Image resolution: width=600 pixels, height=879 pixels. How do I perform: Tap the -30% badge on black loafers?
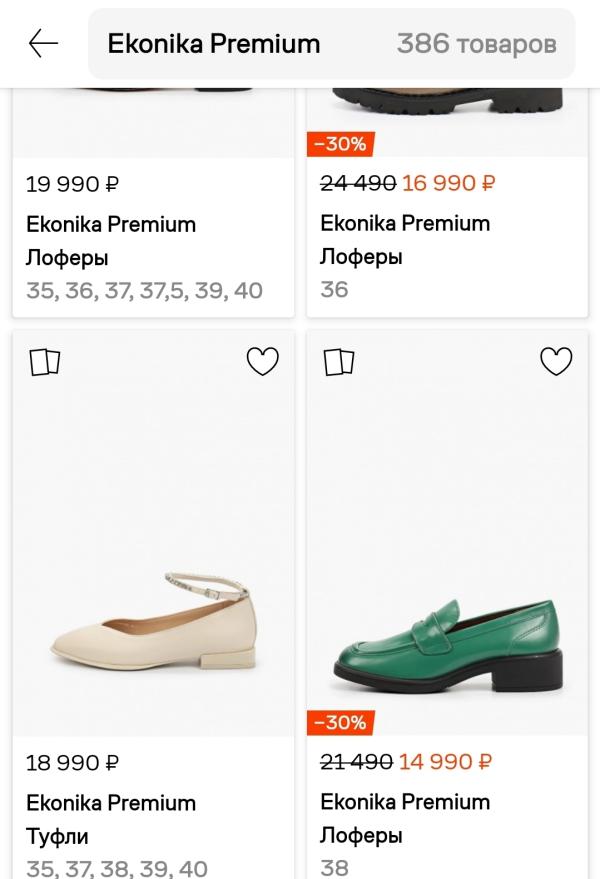pyautogui.click(x=340, y=144)
